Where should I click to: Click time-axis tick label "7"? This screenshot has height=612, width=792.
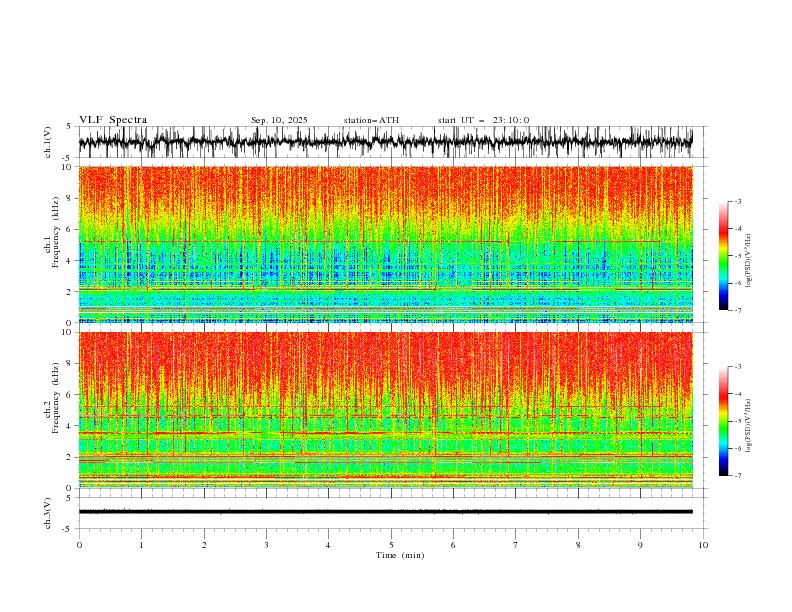(x=516, y=545)
